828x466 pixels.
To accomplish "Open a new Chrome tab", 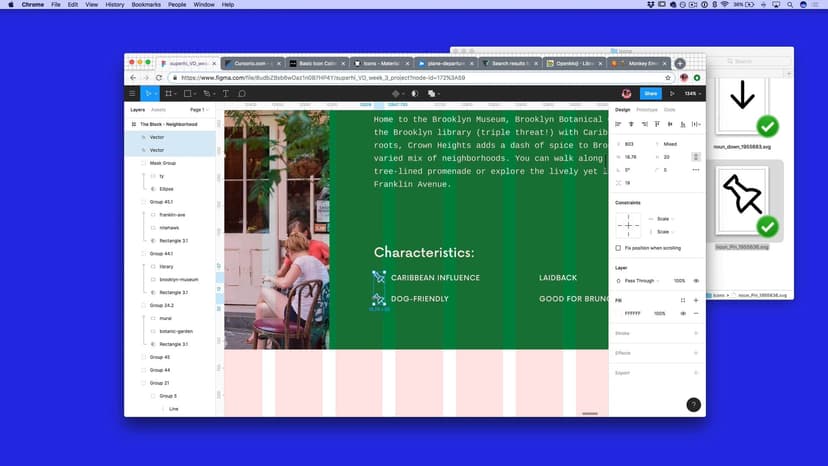I will click(x=680, y=63).
